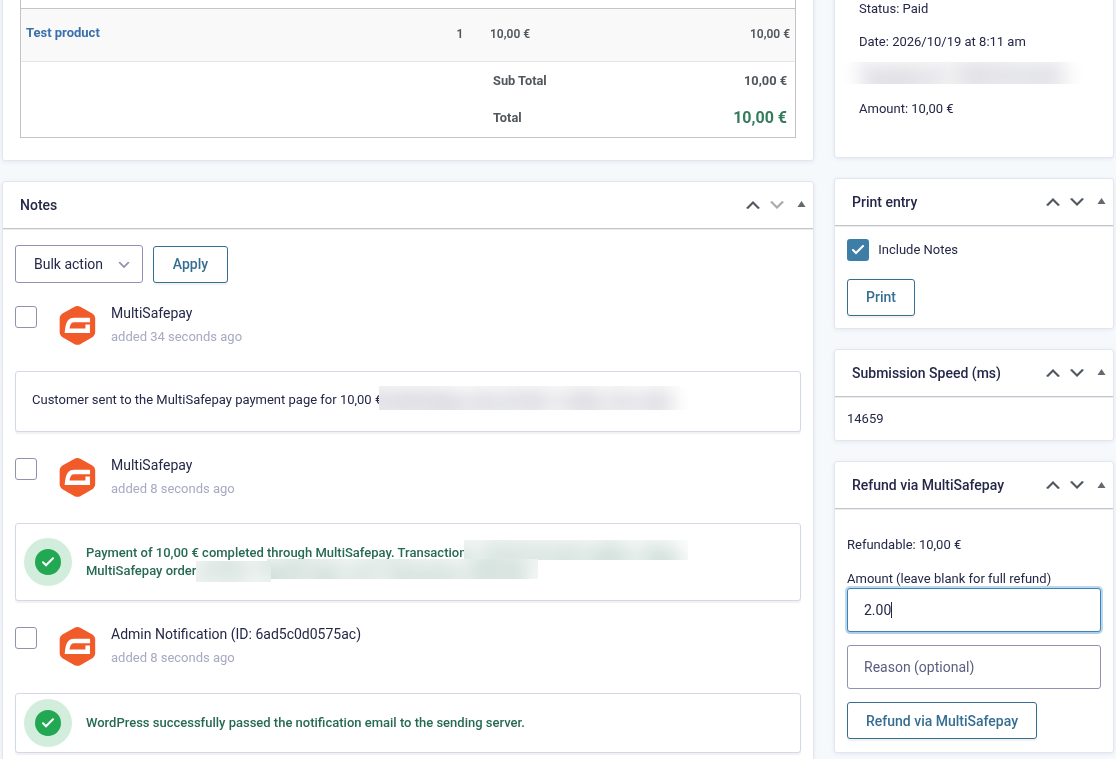Click the Admin Notification (ID: 6ad5c0d0575ac) title
1116x759 pixels.
pyautogui.click(x=236, y=634)
